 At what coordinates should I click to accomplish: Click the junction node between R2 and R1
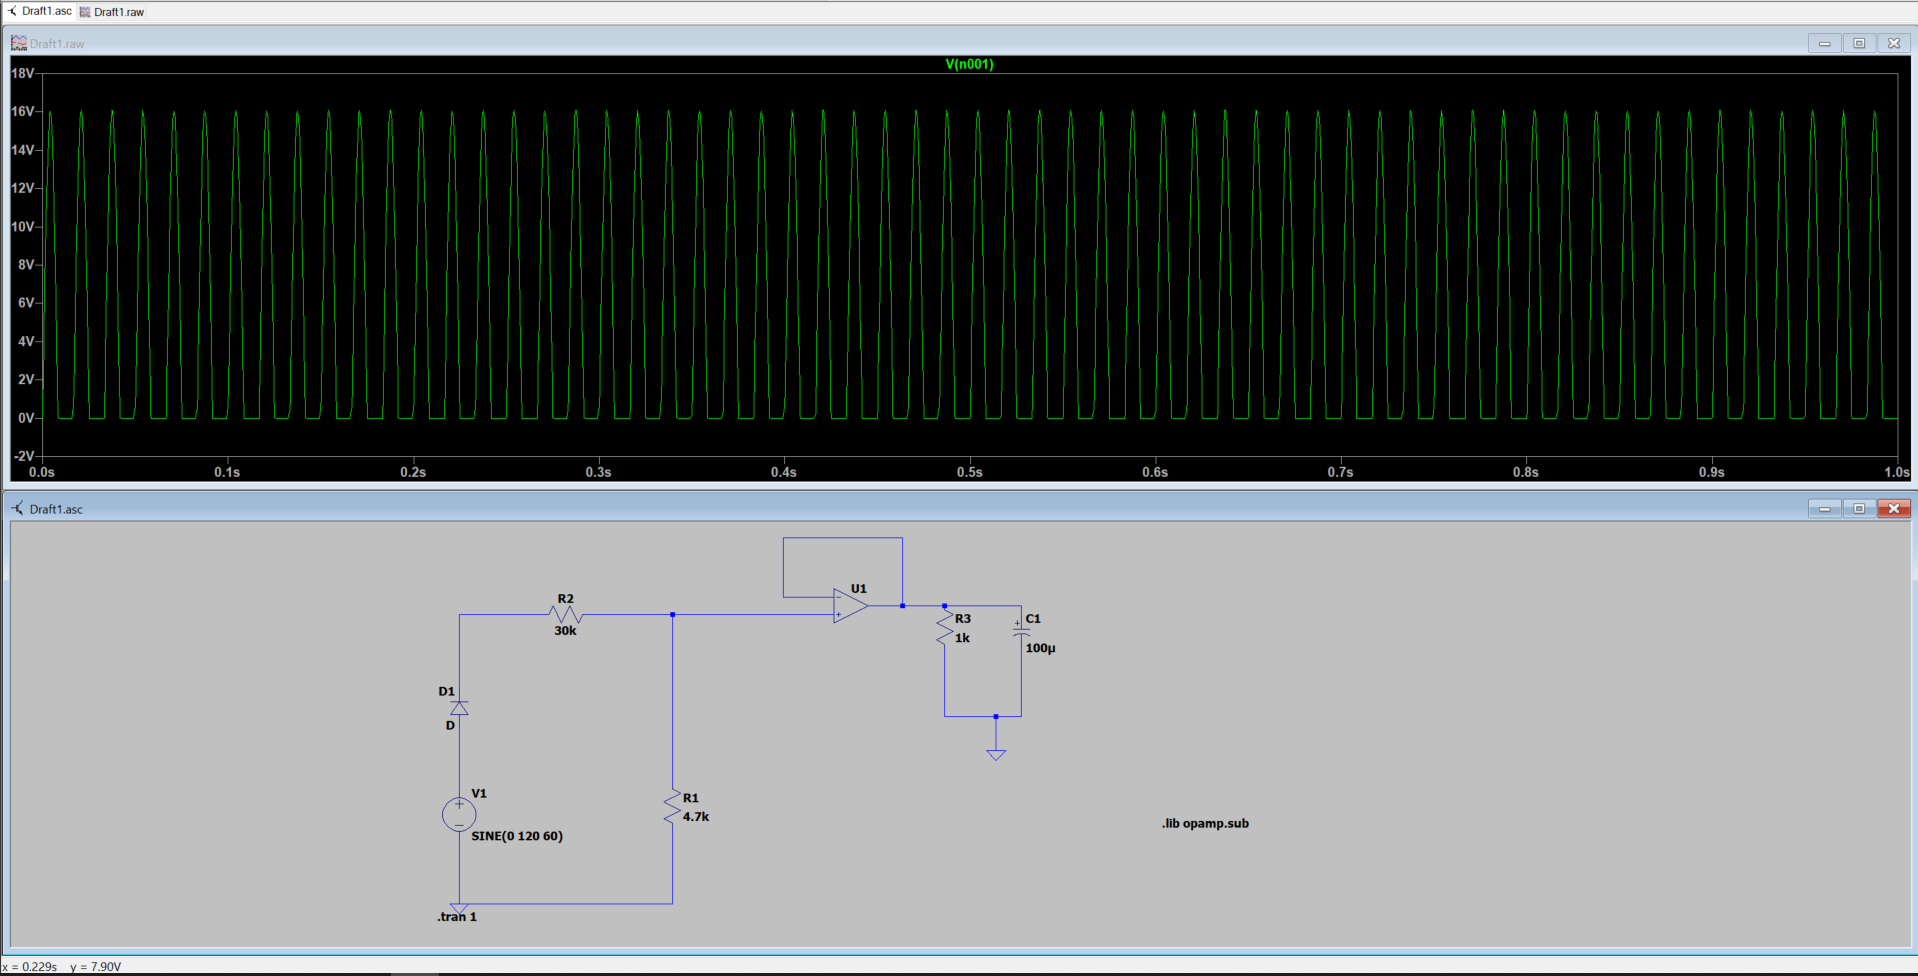[x=672, y=614]
